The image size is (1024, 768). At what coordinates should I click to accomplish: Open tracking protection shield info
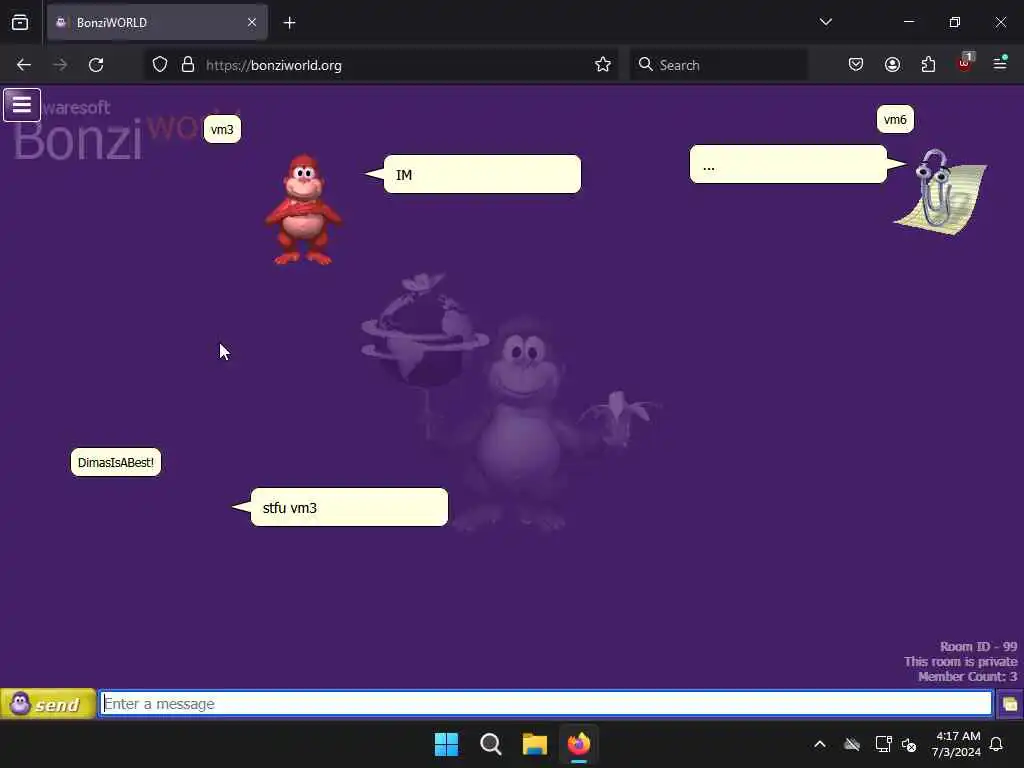[160, 65]
